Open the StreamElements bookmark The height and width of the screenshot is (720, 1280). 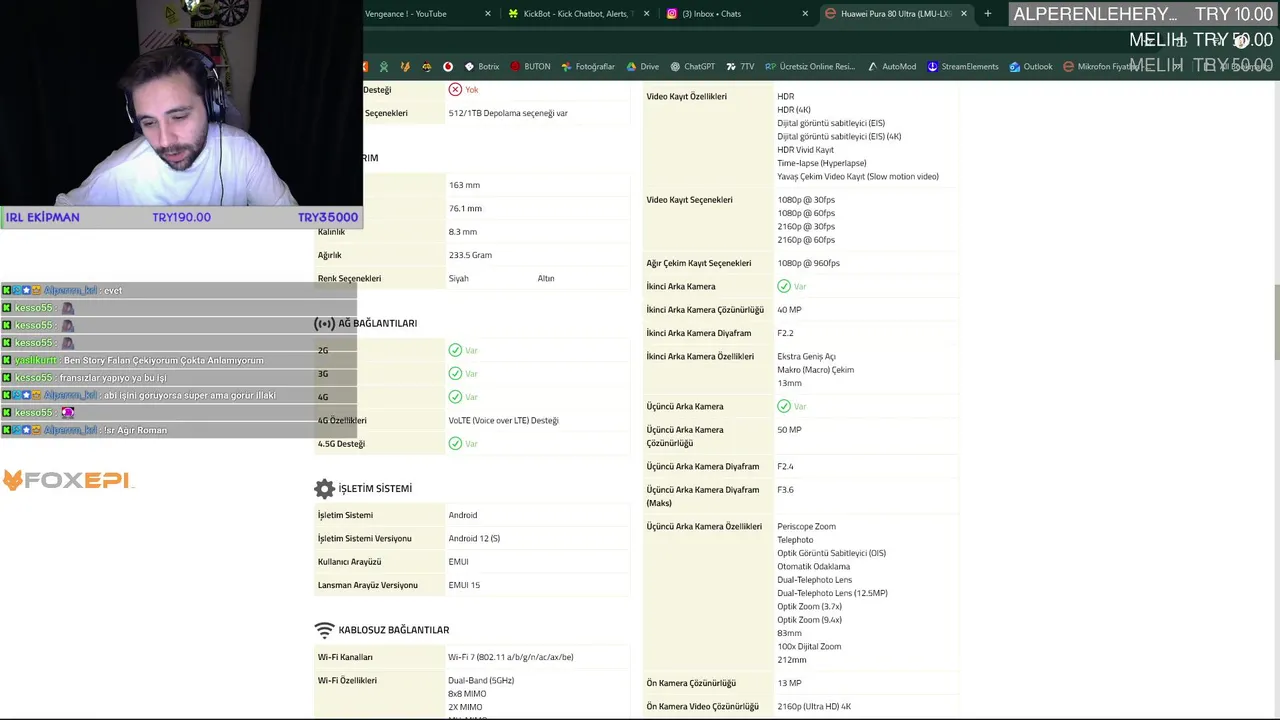pos(962,67)
